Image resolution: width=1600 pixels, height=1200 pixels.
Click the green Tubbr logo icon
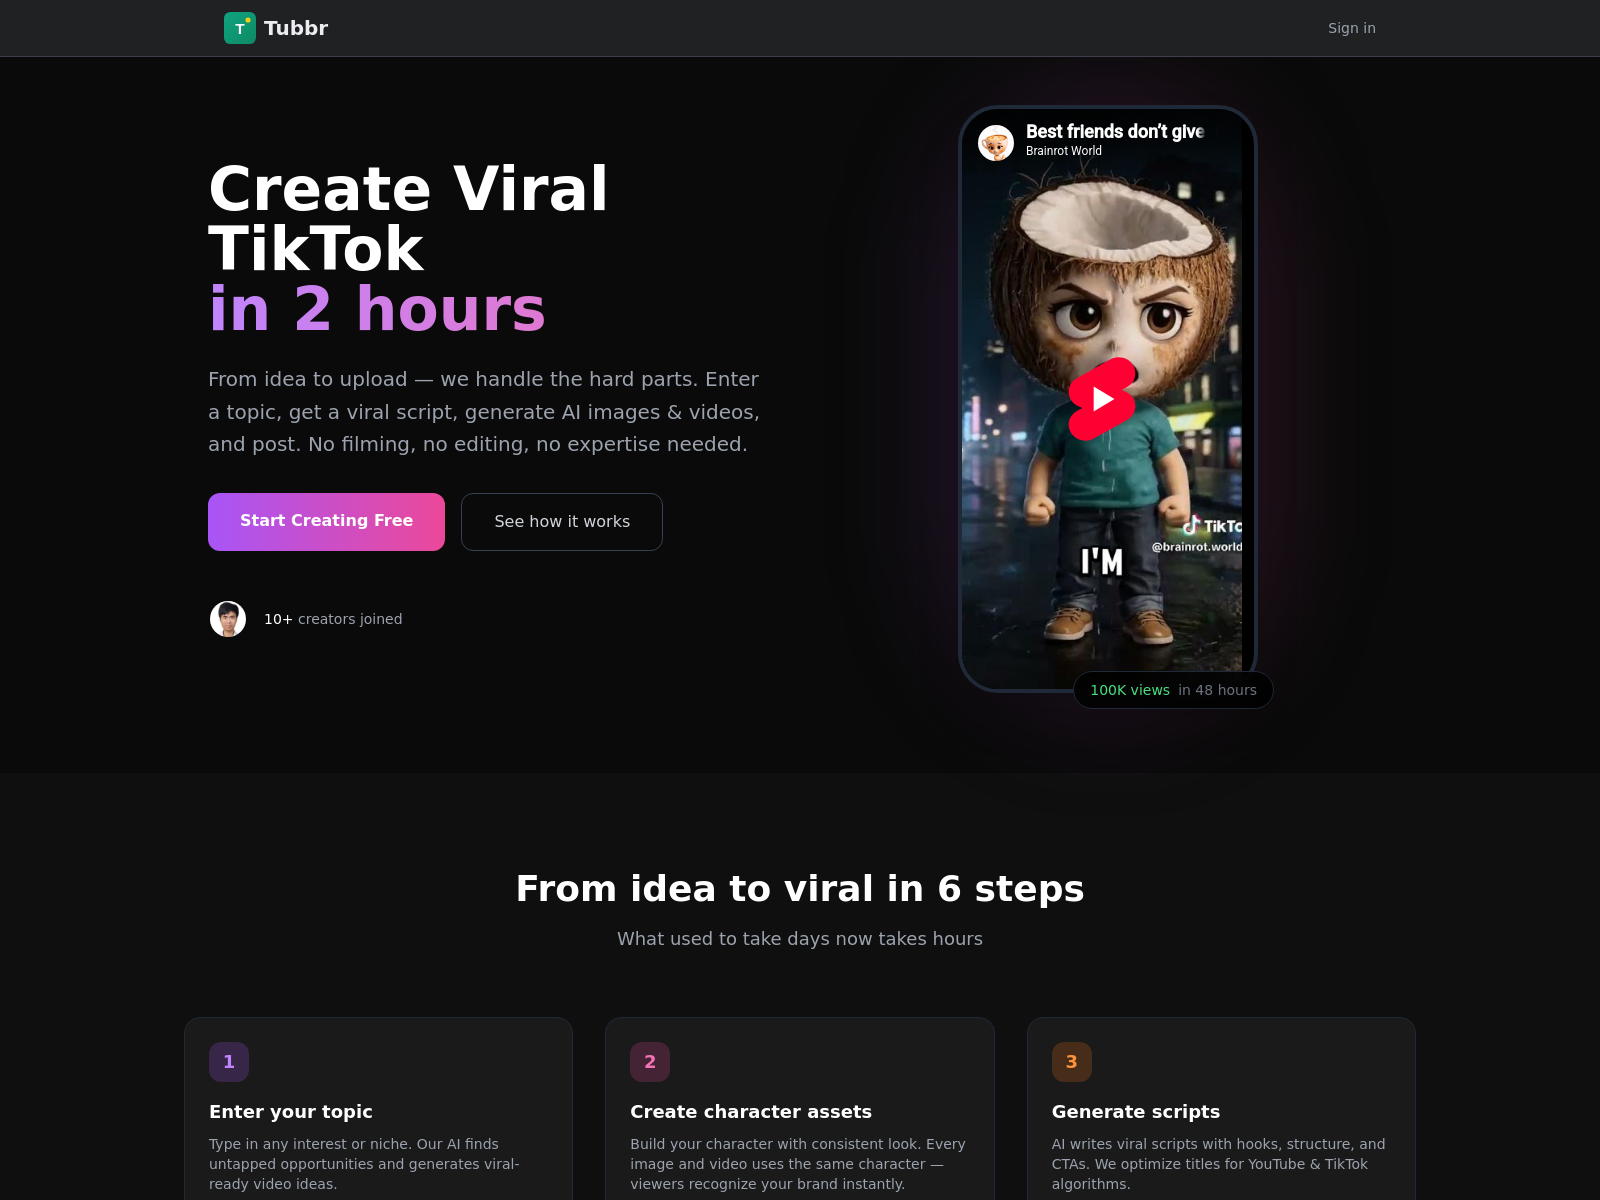point(240,28)
